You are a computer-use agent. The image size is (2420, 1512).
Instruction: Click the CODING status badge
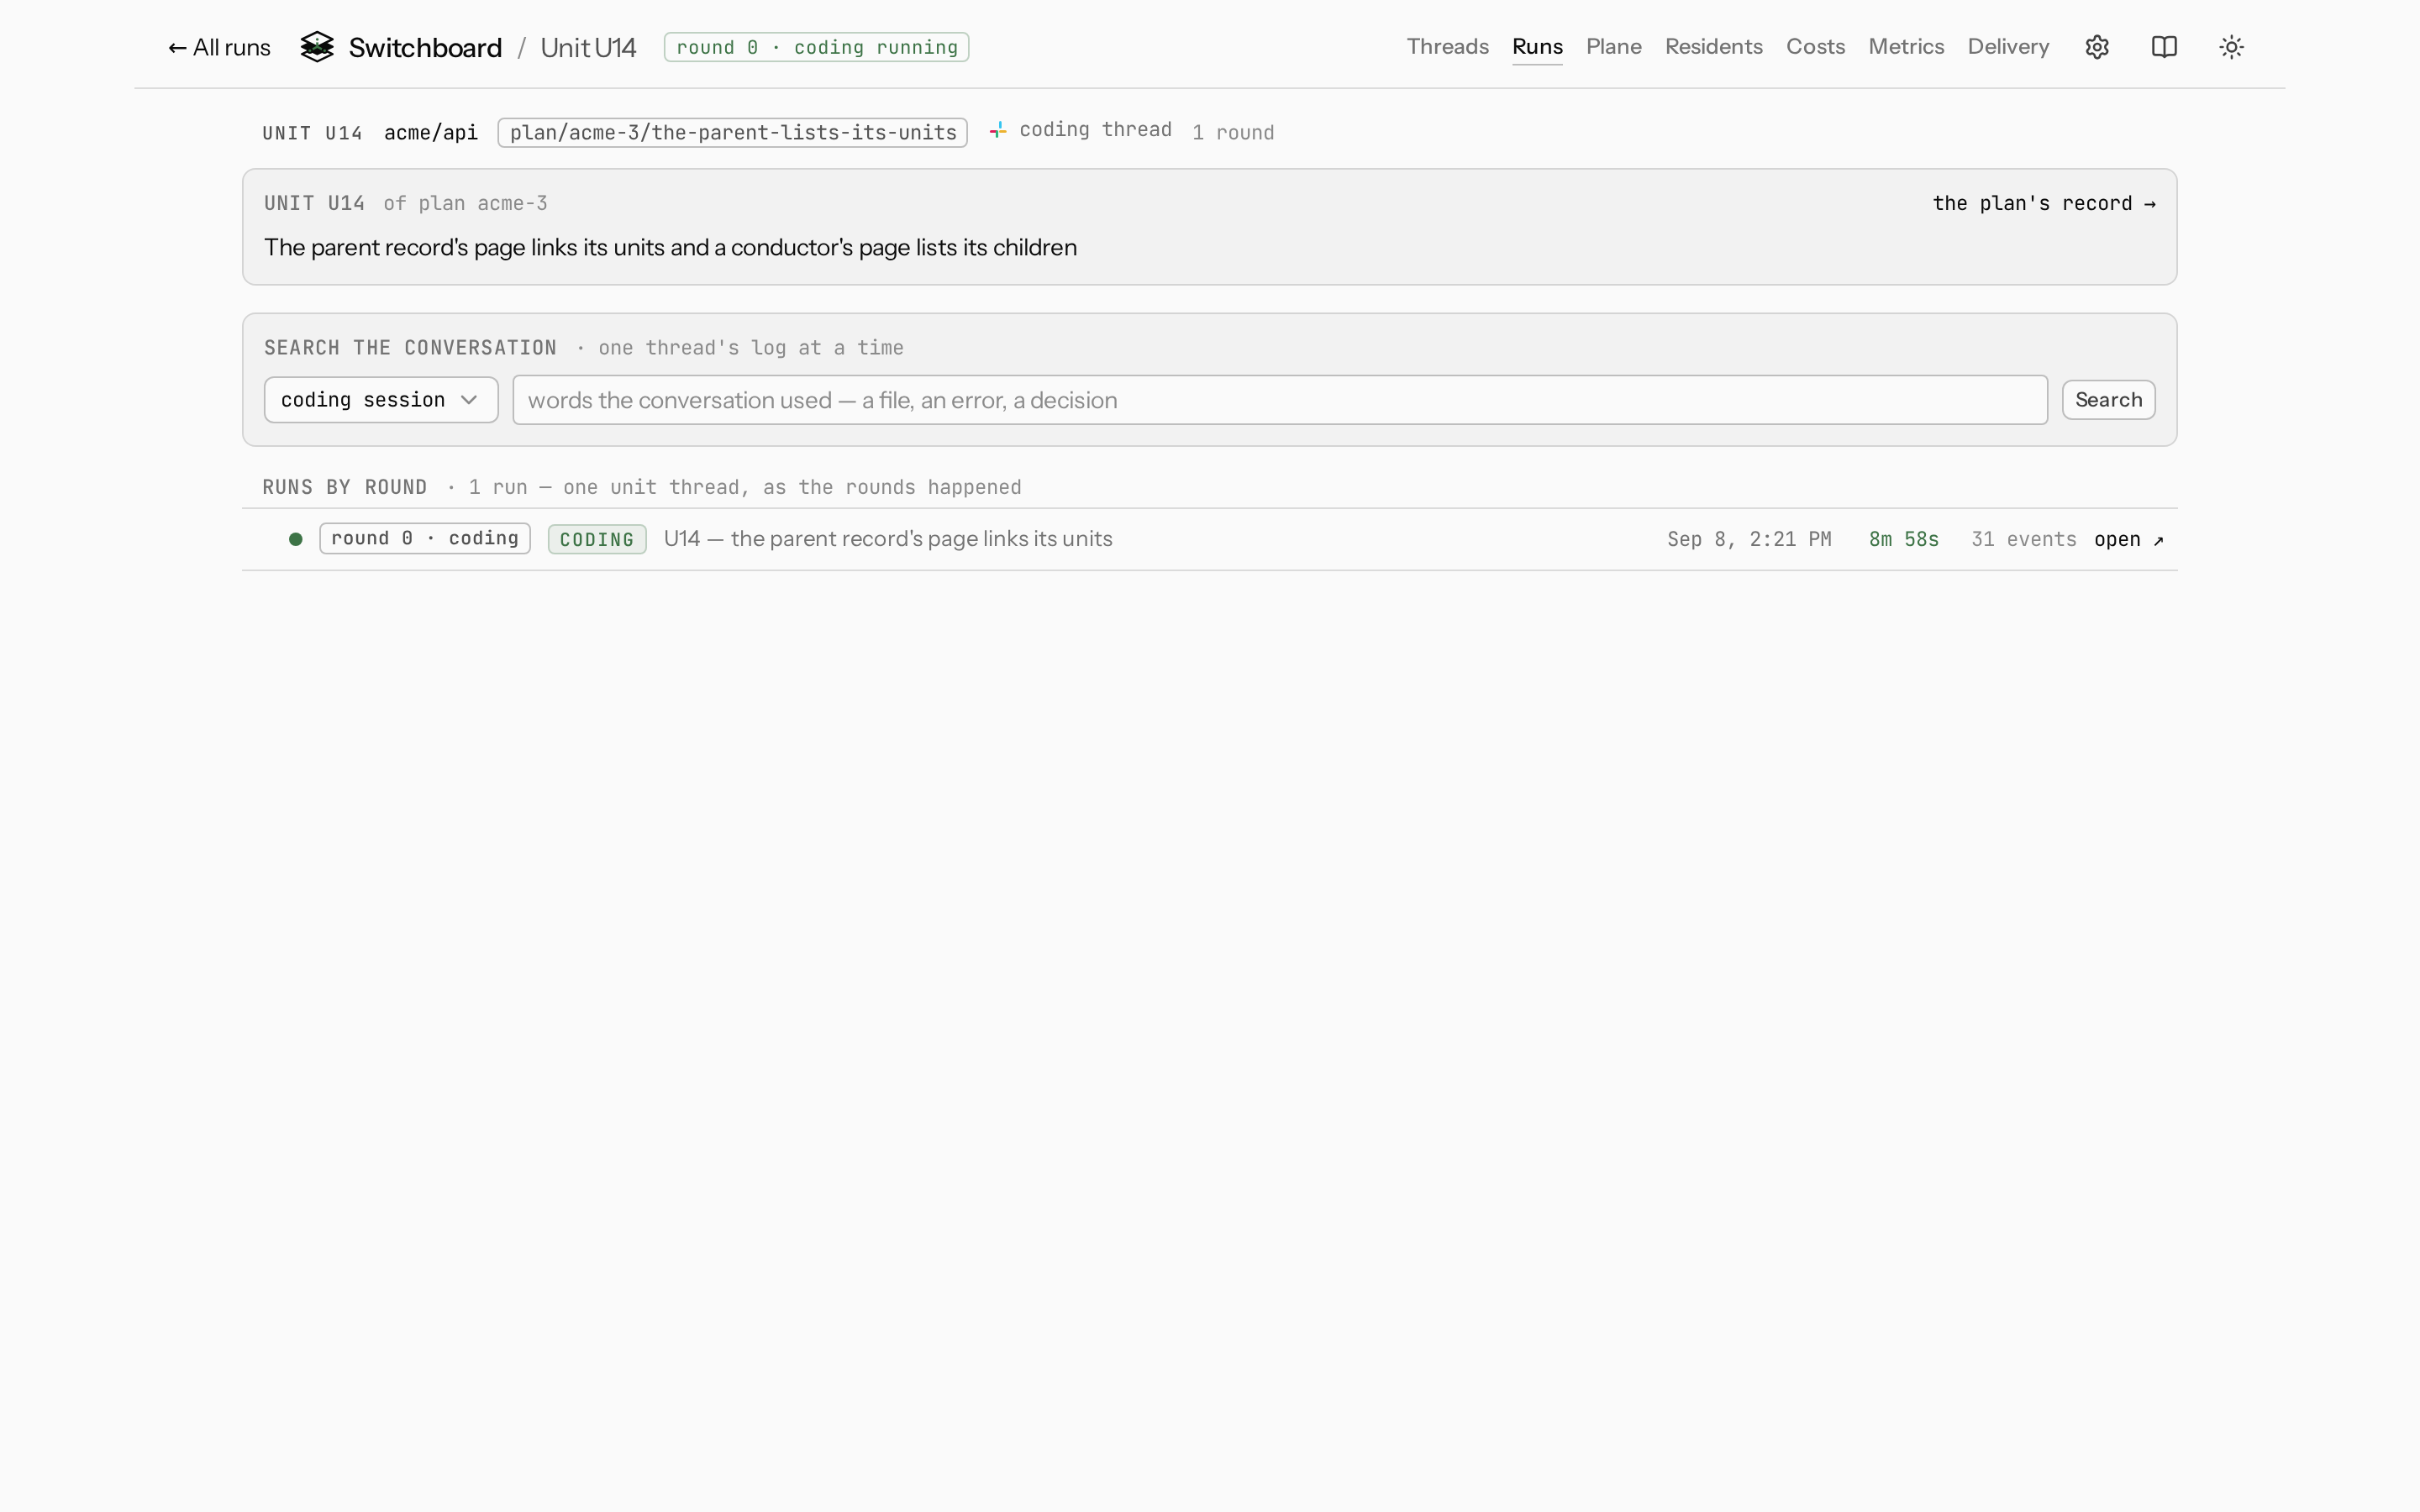coord(597,540)
